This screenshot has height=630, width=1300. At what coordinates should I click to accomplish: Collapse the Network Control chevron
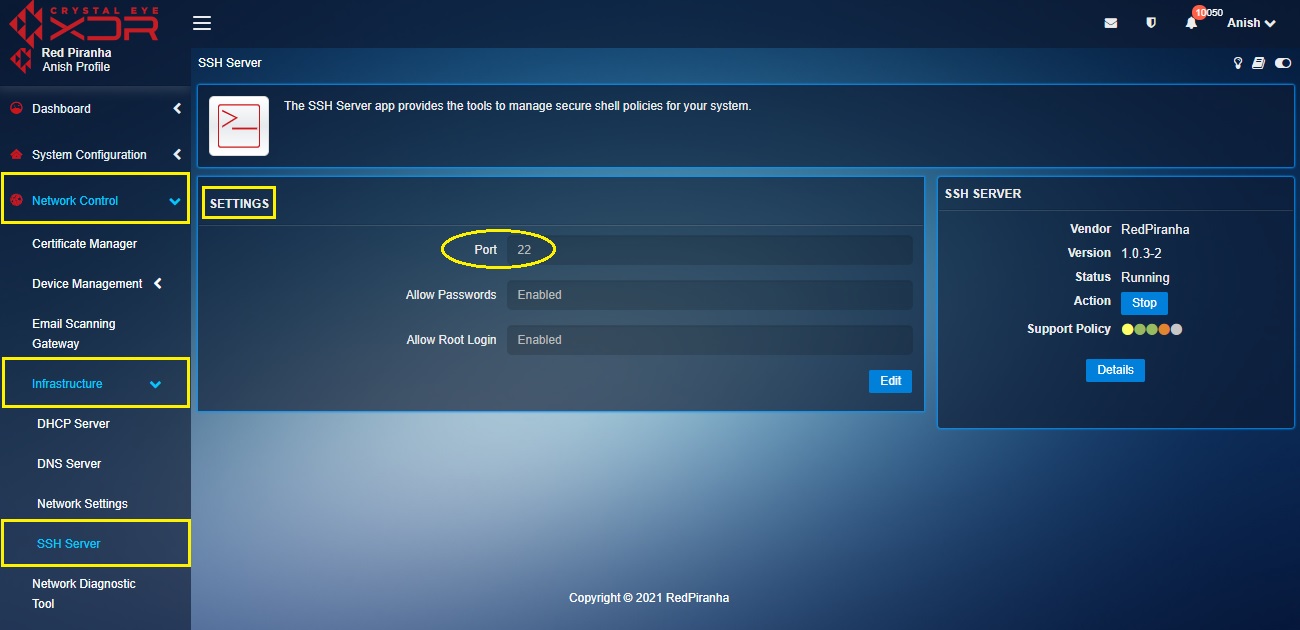(175, 202)
